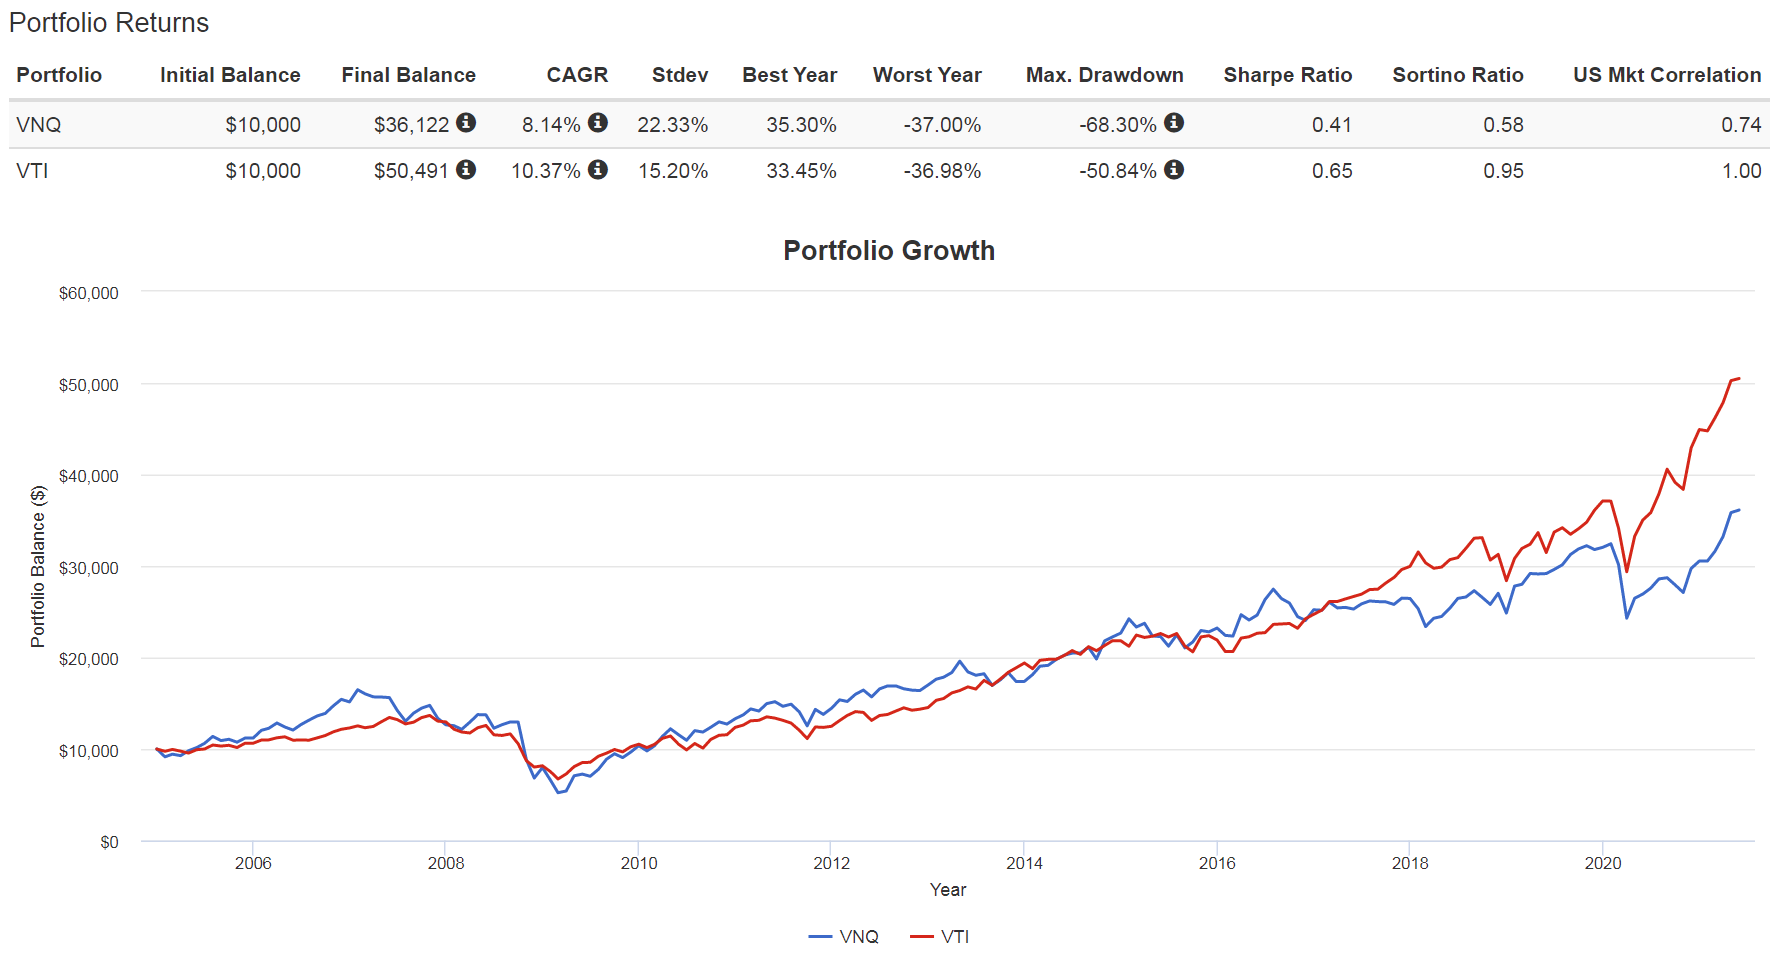Open the info icon for VNQ's max drawdown

[x=1176, y=124]
